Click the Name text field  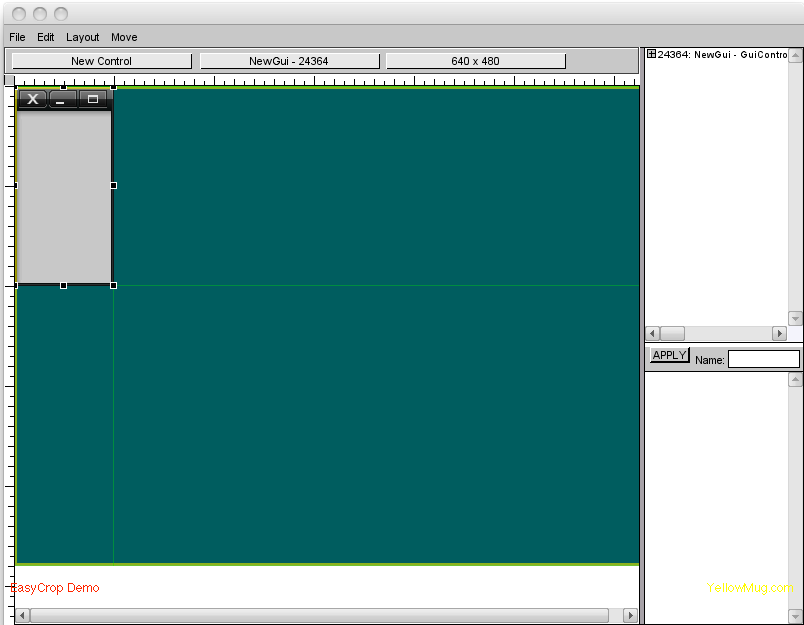(763, 359)
